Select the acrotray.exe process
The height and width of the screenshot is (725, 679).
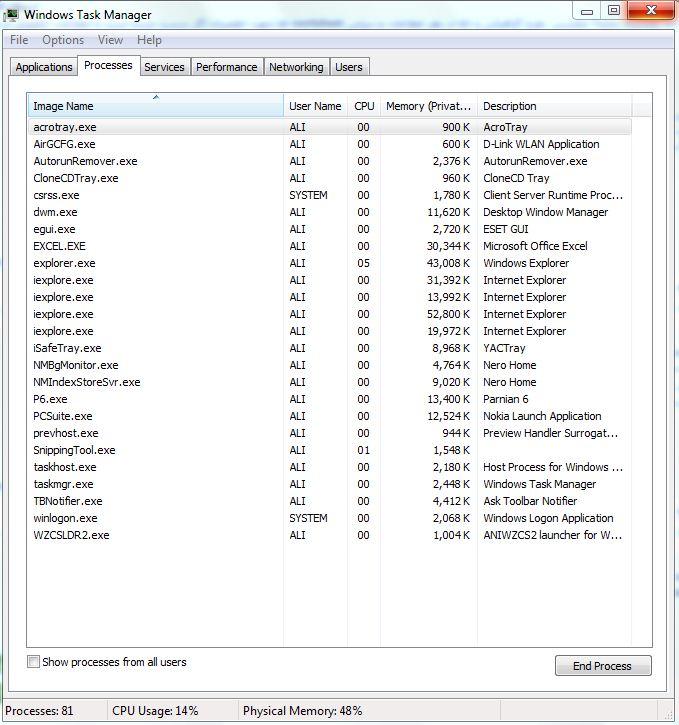(330, 127)
